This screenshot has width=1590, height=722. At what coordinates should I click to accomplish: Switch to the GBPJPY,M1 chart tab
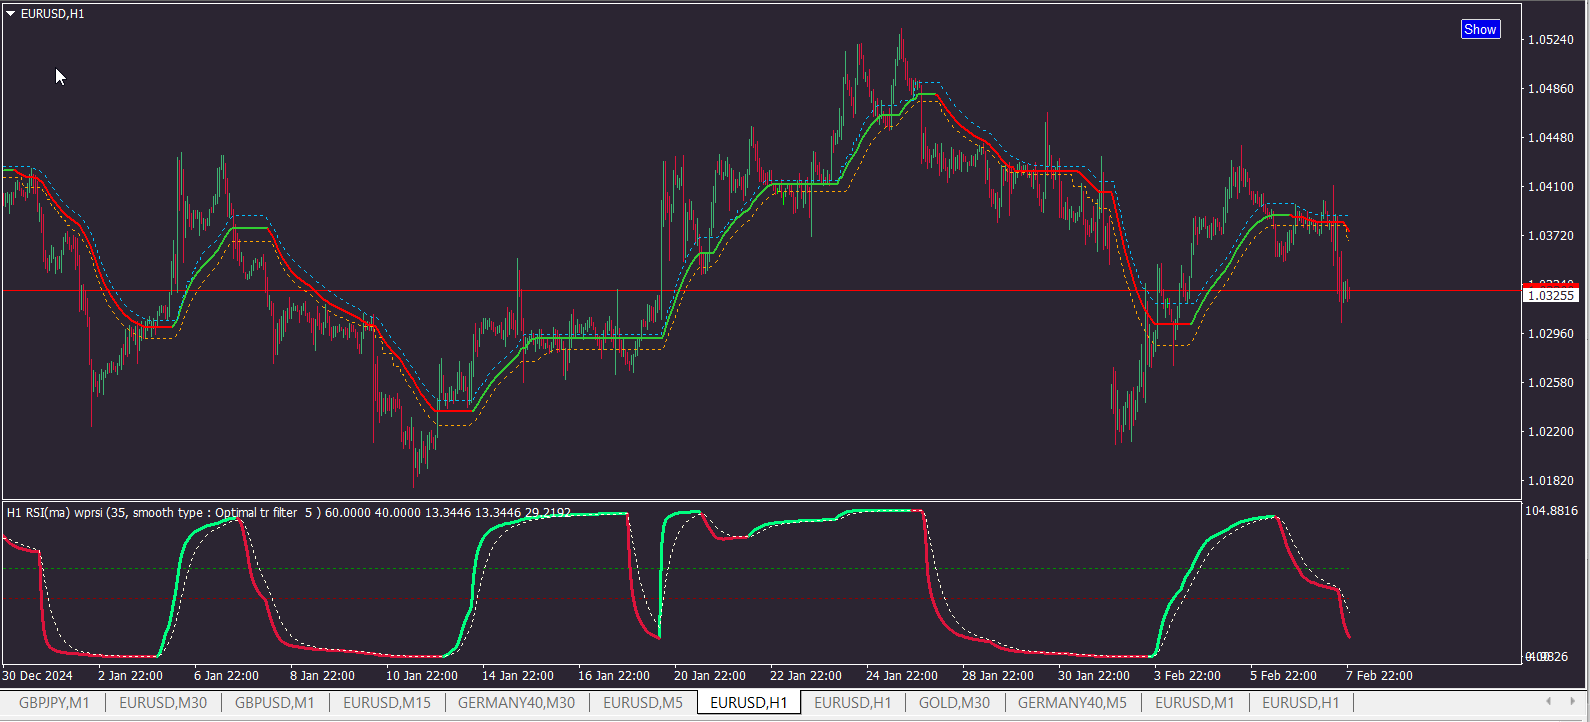click(x=54, y=703)
